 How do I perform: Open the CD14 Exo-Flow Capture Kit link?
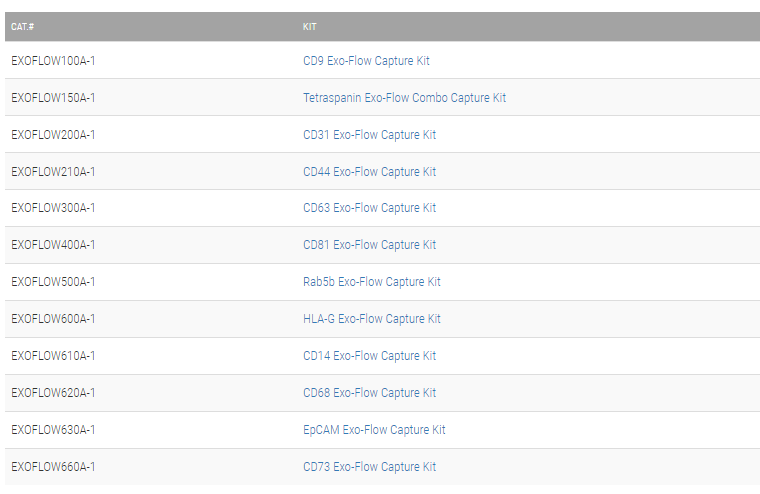point(369,356)
